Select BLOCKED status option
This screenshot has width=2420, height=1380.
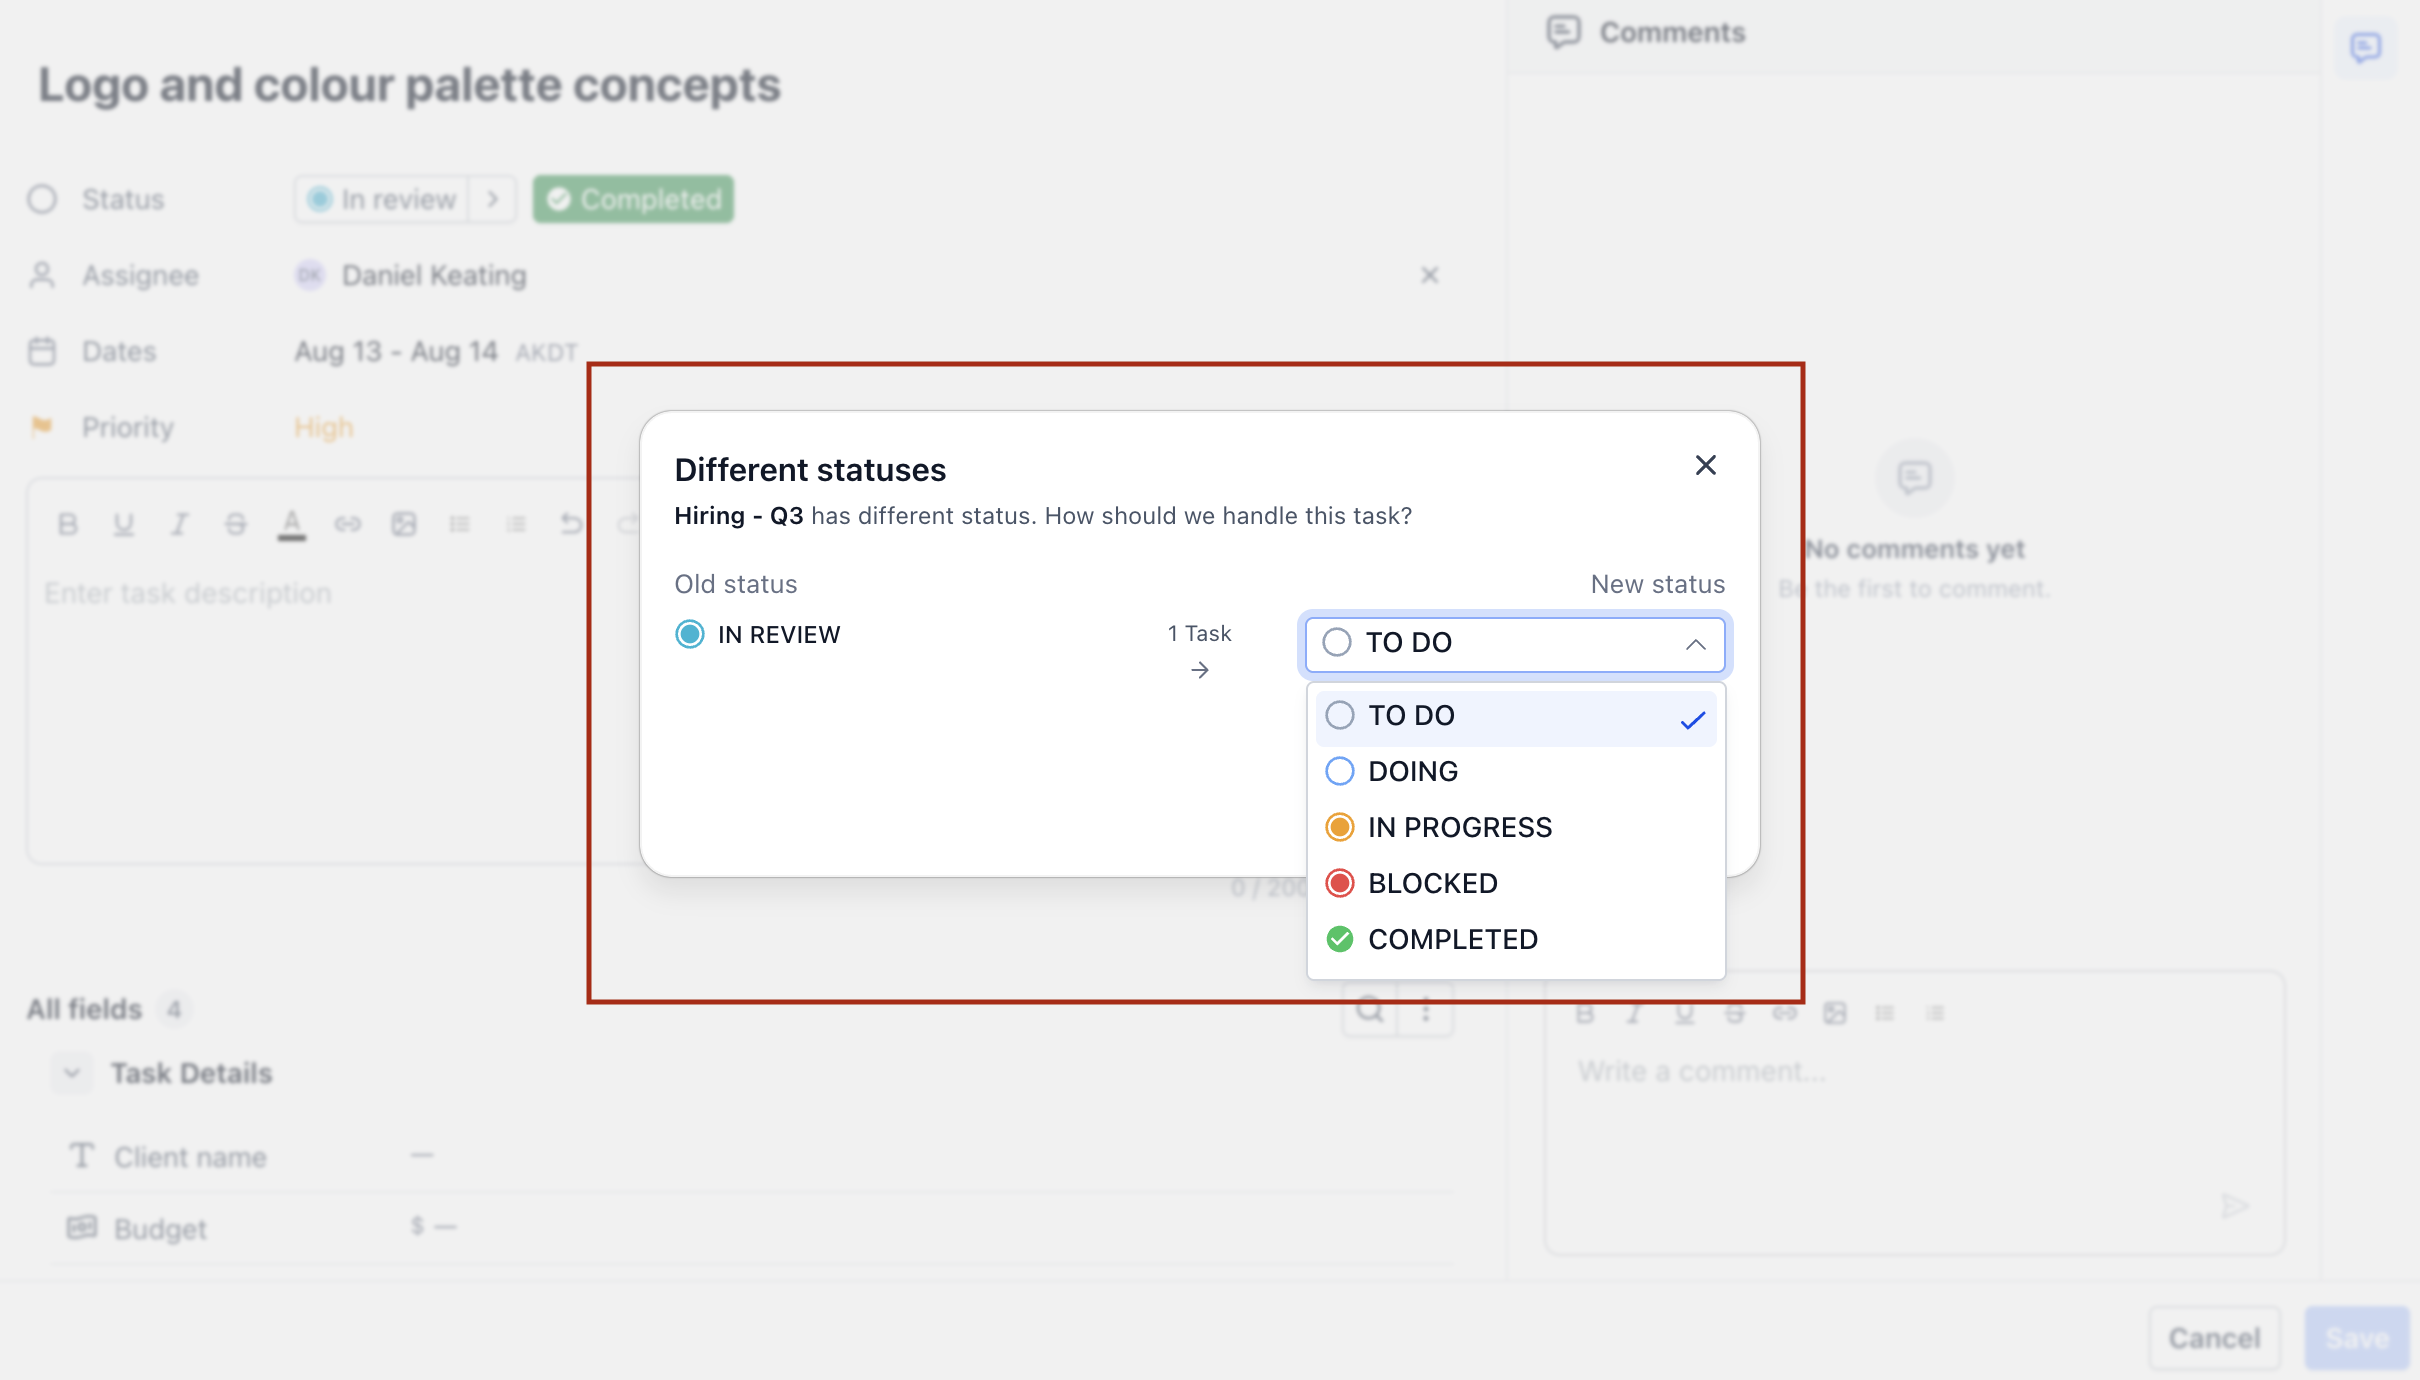1516,884
